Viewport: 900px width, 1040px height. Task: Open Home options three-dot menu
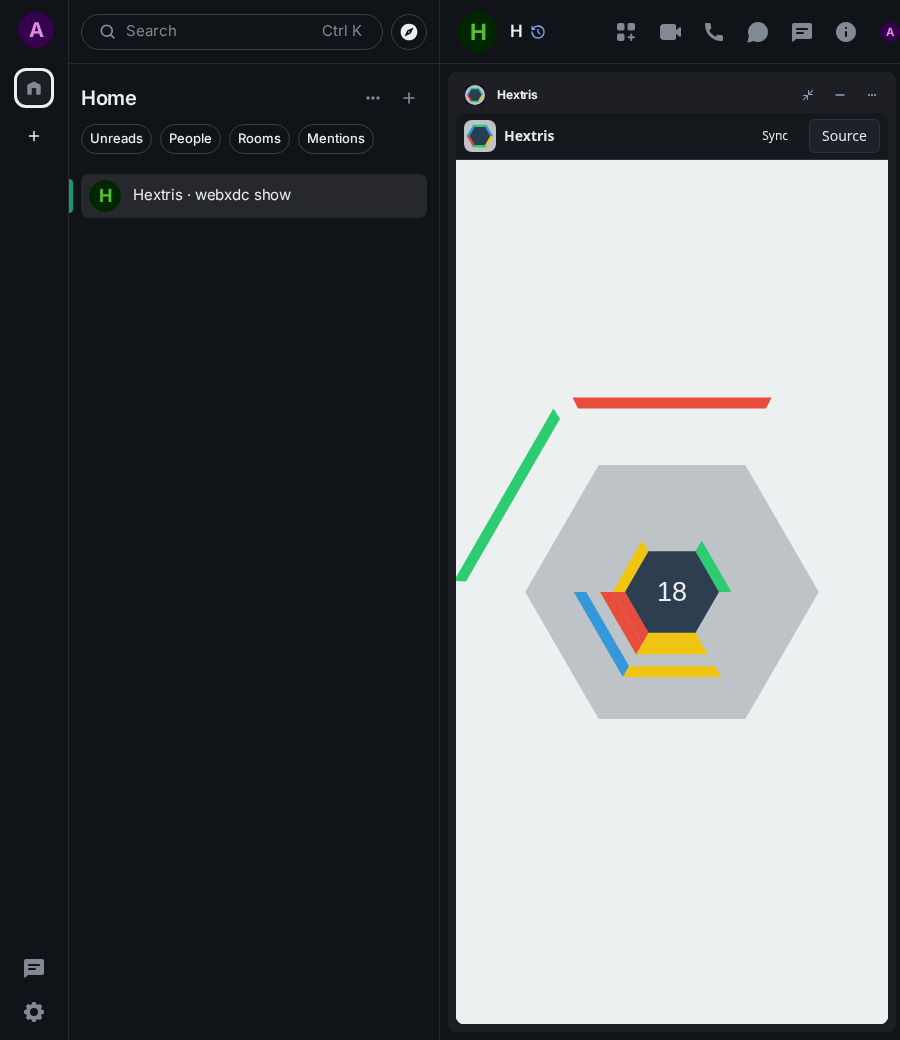pos(373,98)
